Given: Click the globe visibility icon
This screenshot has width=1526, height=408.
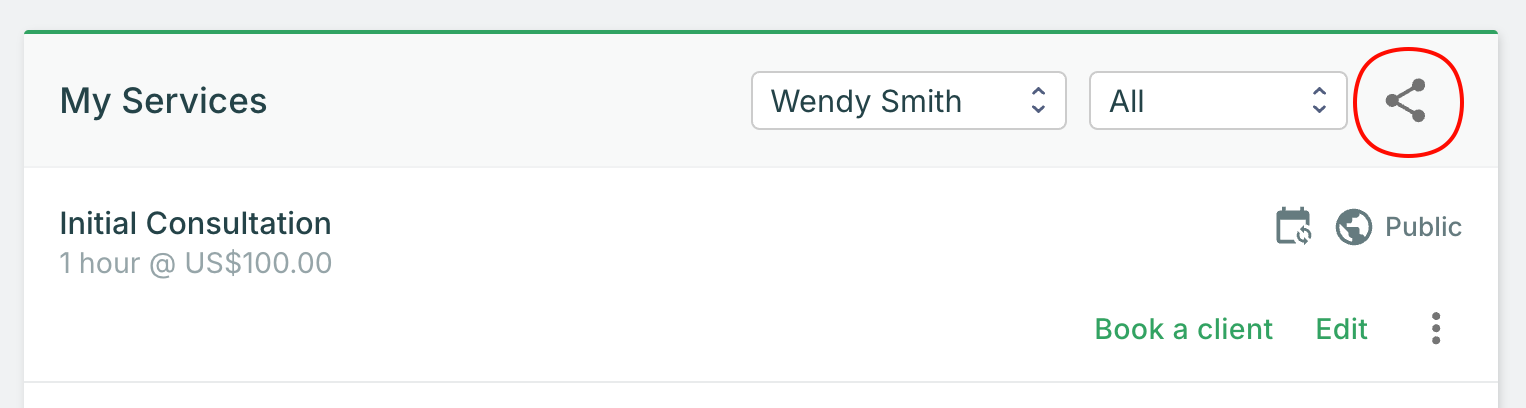Looking at the screenshot, I should [x=1353, y=227].
